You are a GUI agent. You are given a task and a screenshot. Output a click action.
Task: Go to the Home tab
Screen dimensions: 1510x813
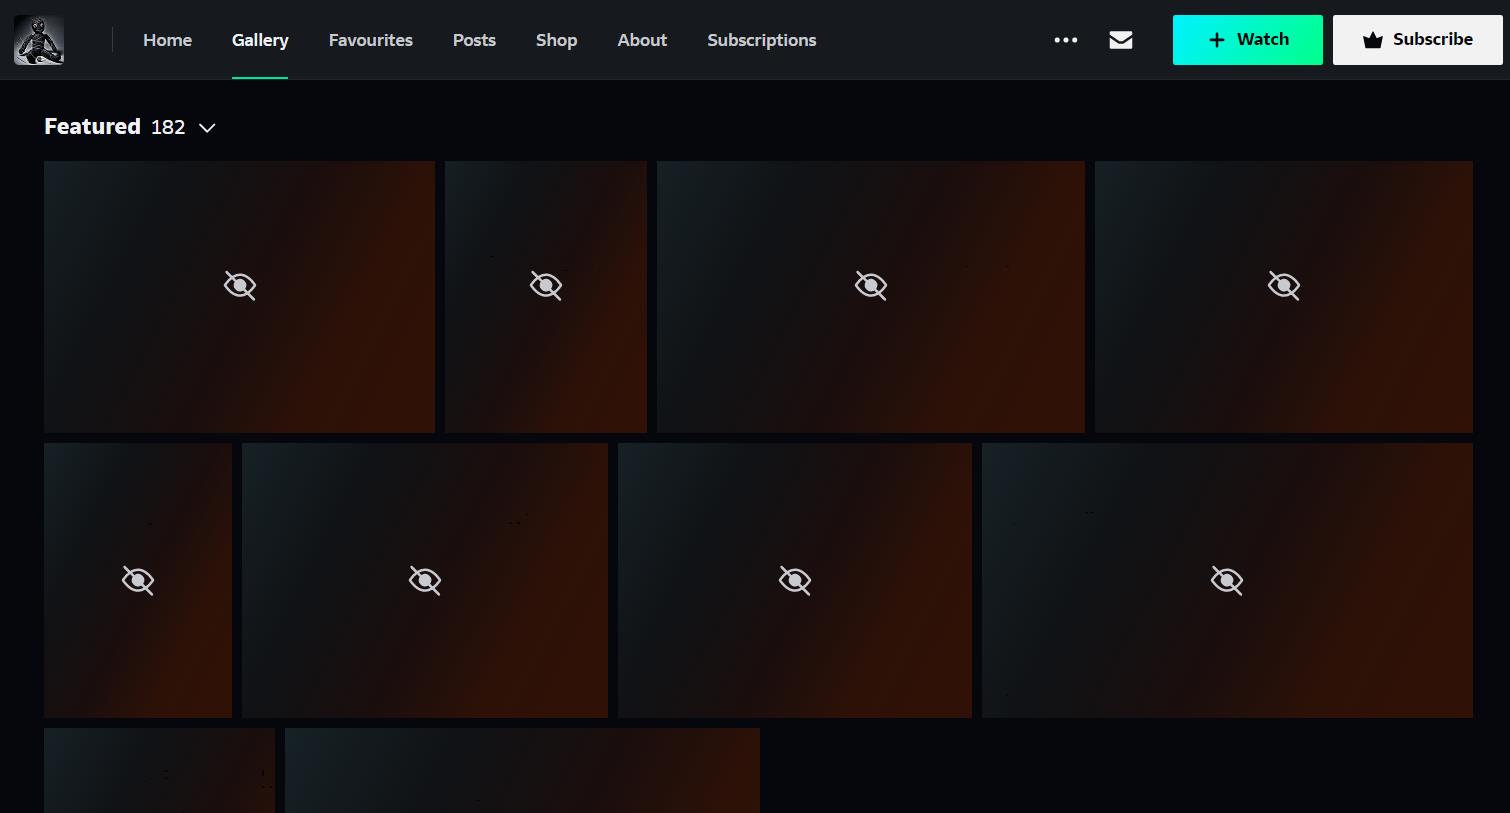[167, 40]
